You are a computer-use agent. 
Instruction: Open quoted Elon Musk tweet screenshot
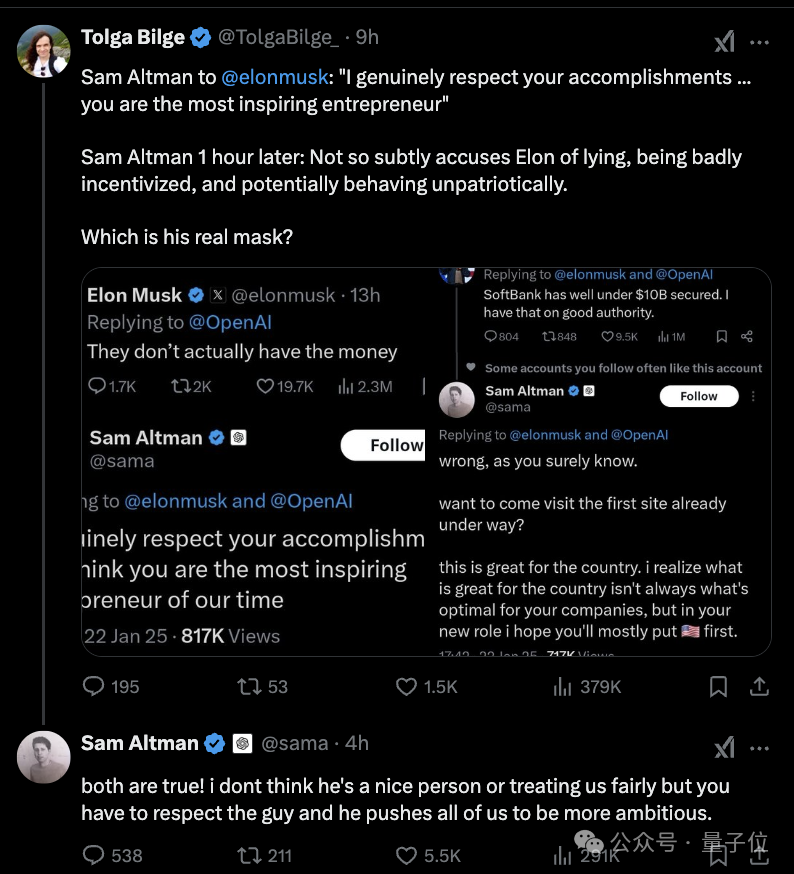(x=255, y=462)
